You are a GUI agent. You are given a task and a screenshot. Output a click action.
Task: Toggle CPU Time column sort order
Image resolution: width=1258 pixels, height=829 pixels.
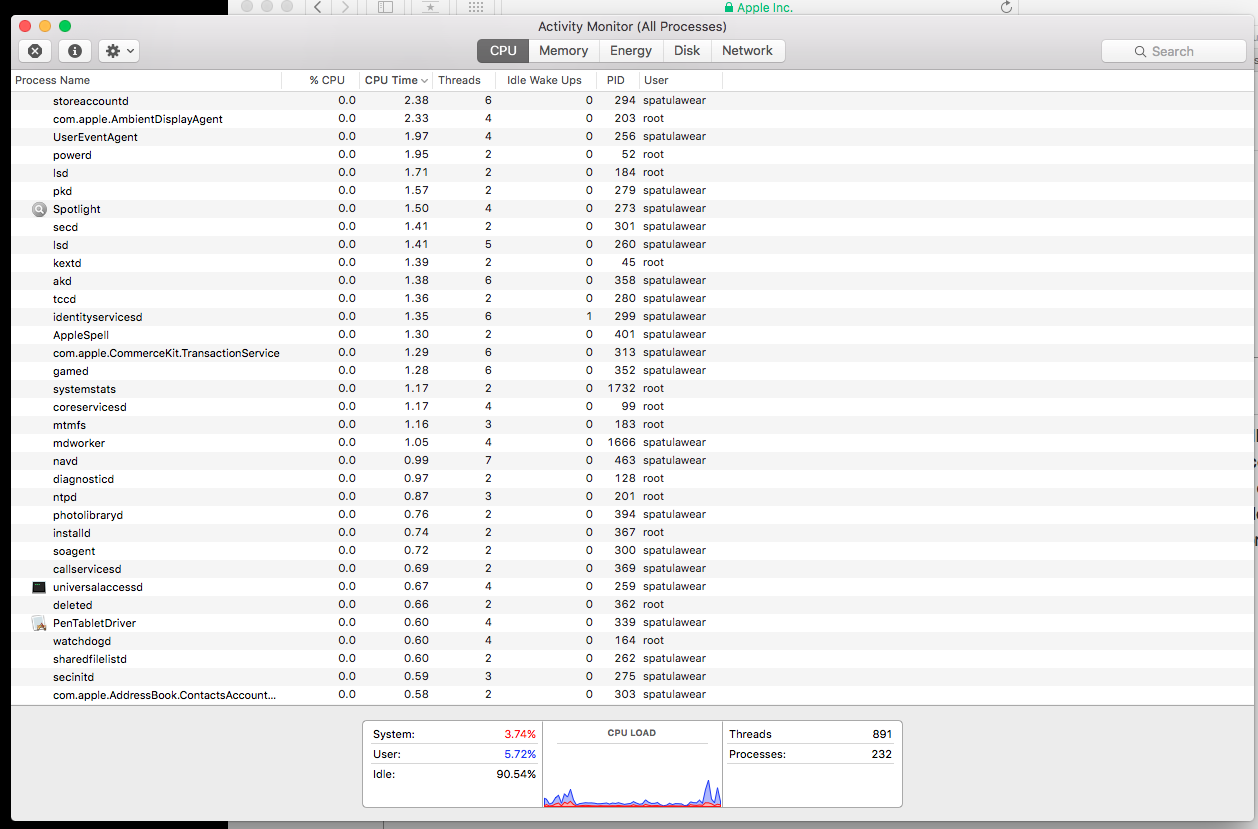pos(396,80)
